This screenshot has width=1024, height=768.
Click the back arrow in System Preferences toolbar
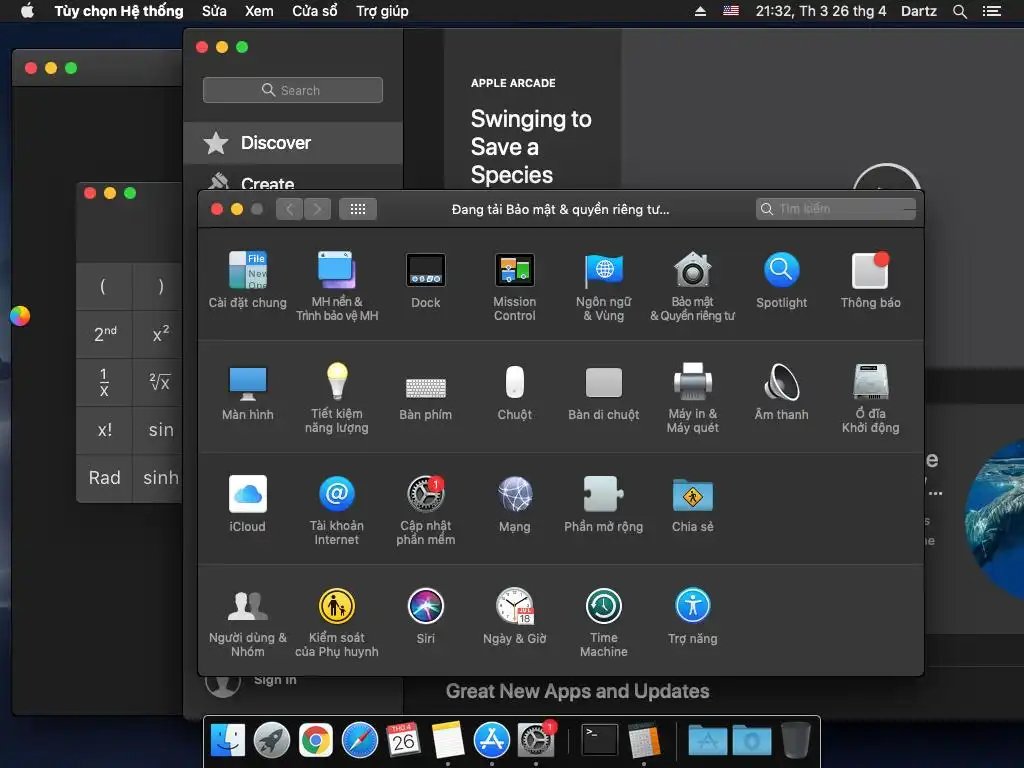pyautogui.click(x=289, y=209)
